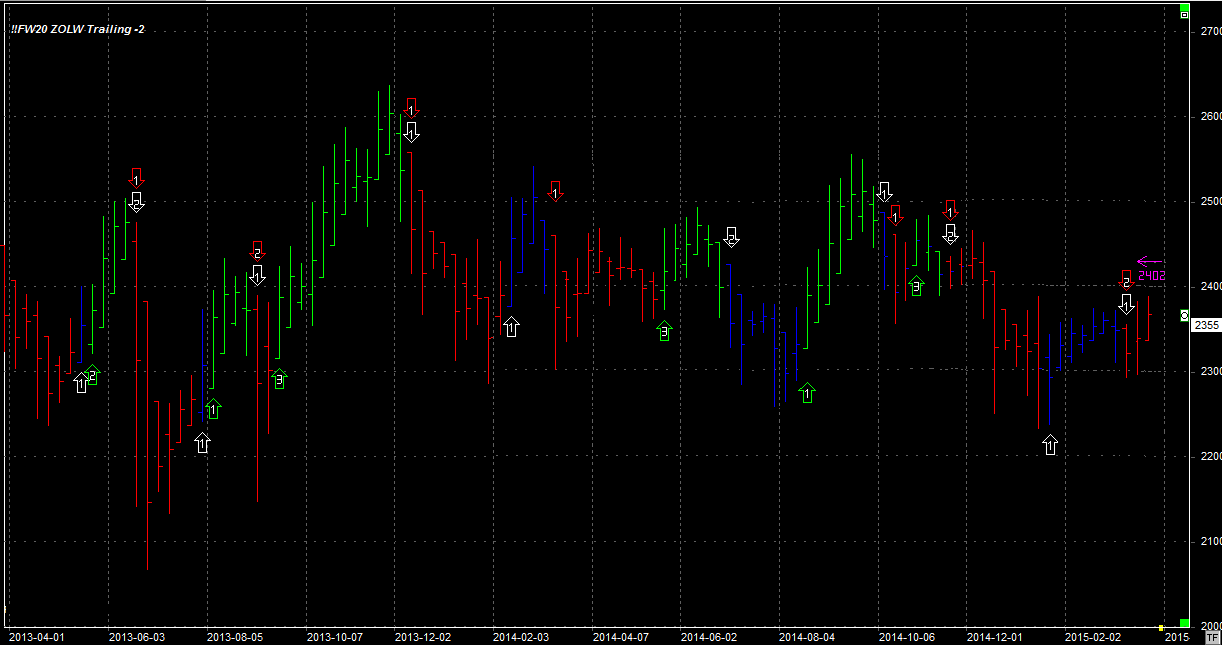Click price axis label 2200
1222x645 pixels.
(x=1210, y=457)
